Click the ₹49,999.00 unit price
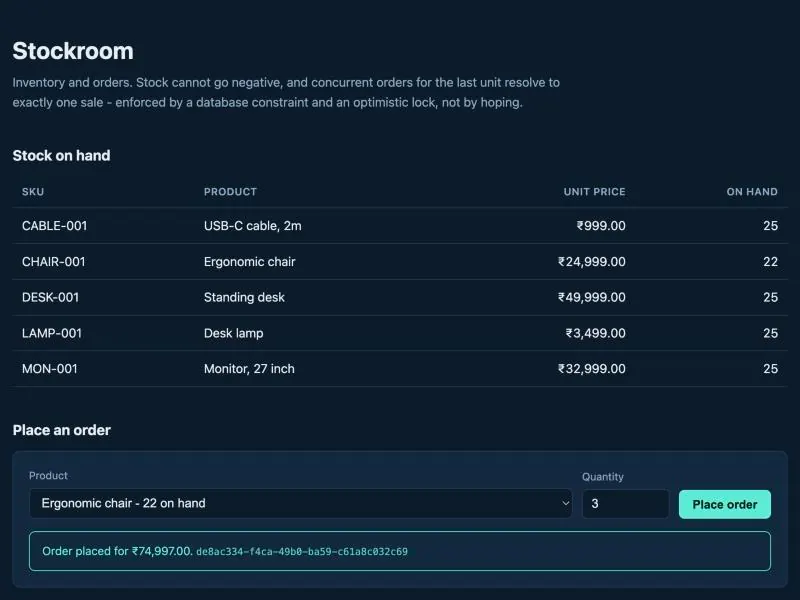 pos(592,297)
